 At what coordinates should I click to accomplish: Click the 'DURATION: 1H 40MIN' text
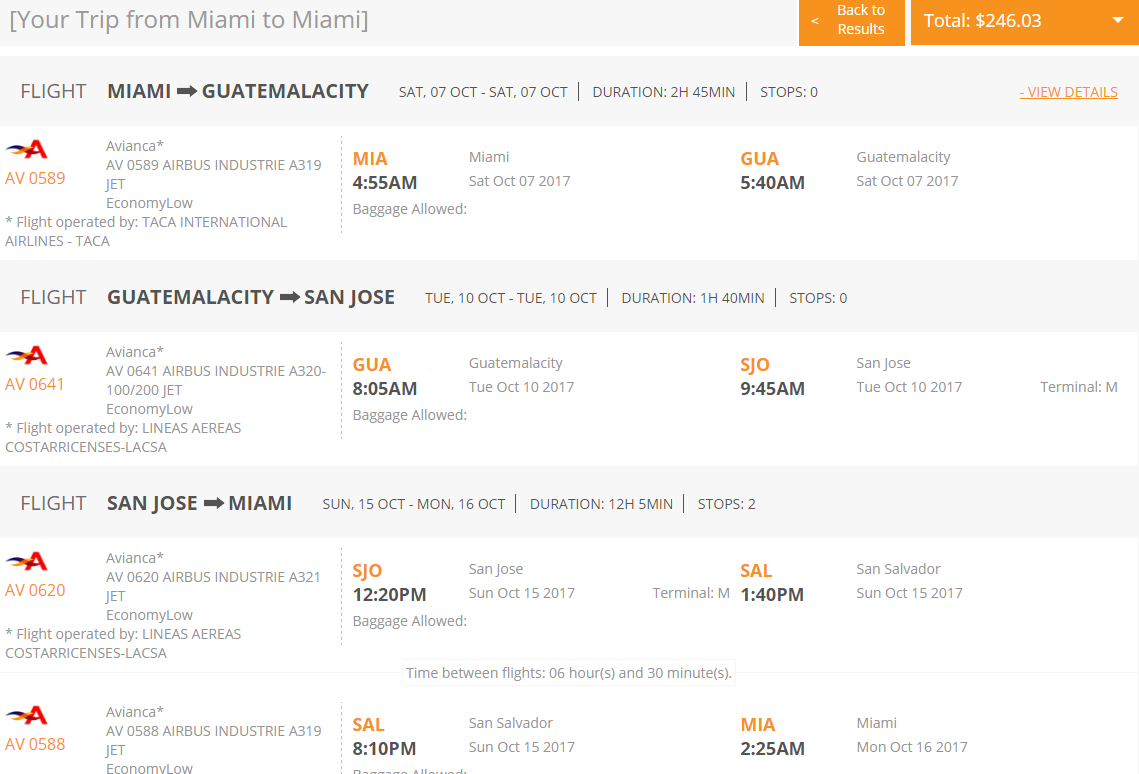click(693, 298)
